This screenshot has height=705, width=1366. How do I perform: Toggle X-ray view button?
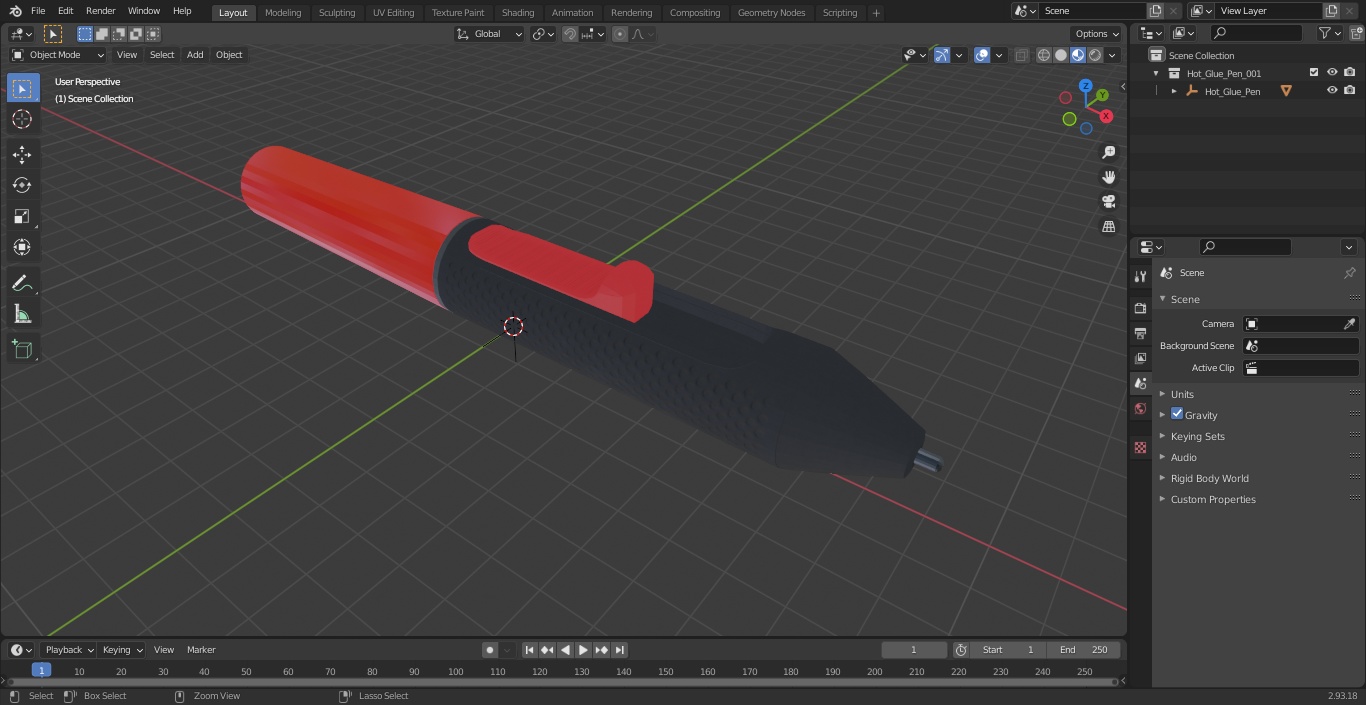click(x=1021, y=55)
